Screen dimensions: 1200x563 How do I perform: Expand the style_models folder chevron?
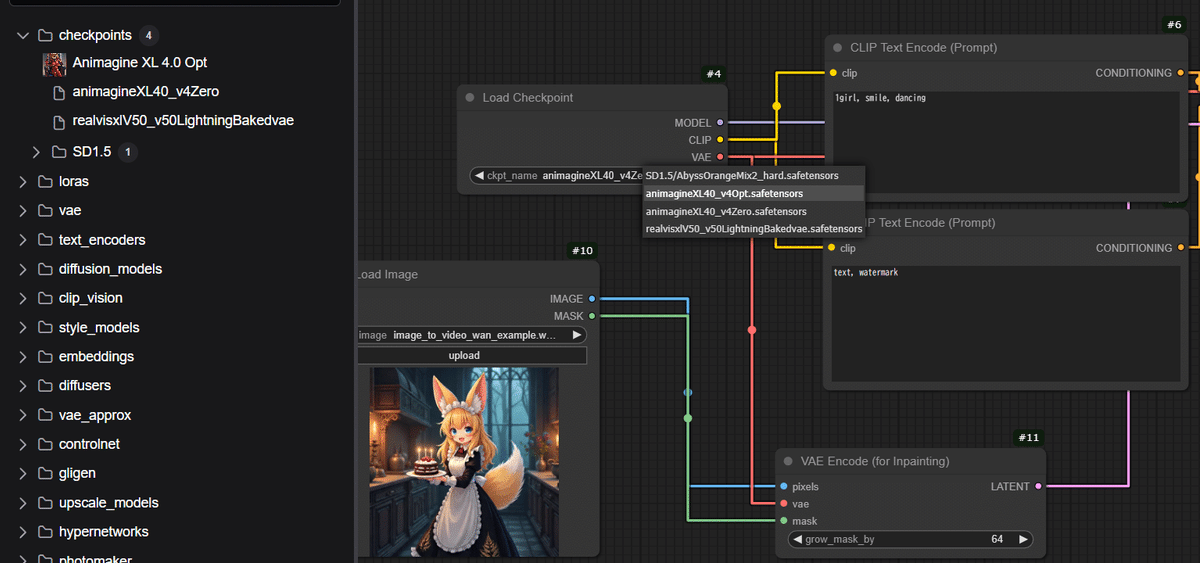(x=23, y=328)
